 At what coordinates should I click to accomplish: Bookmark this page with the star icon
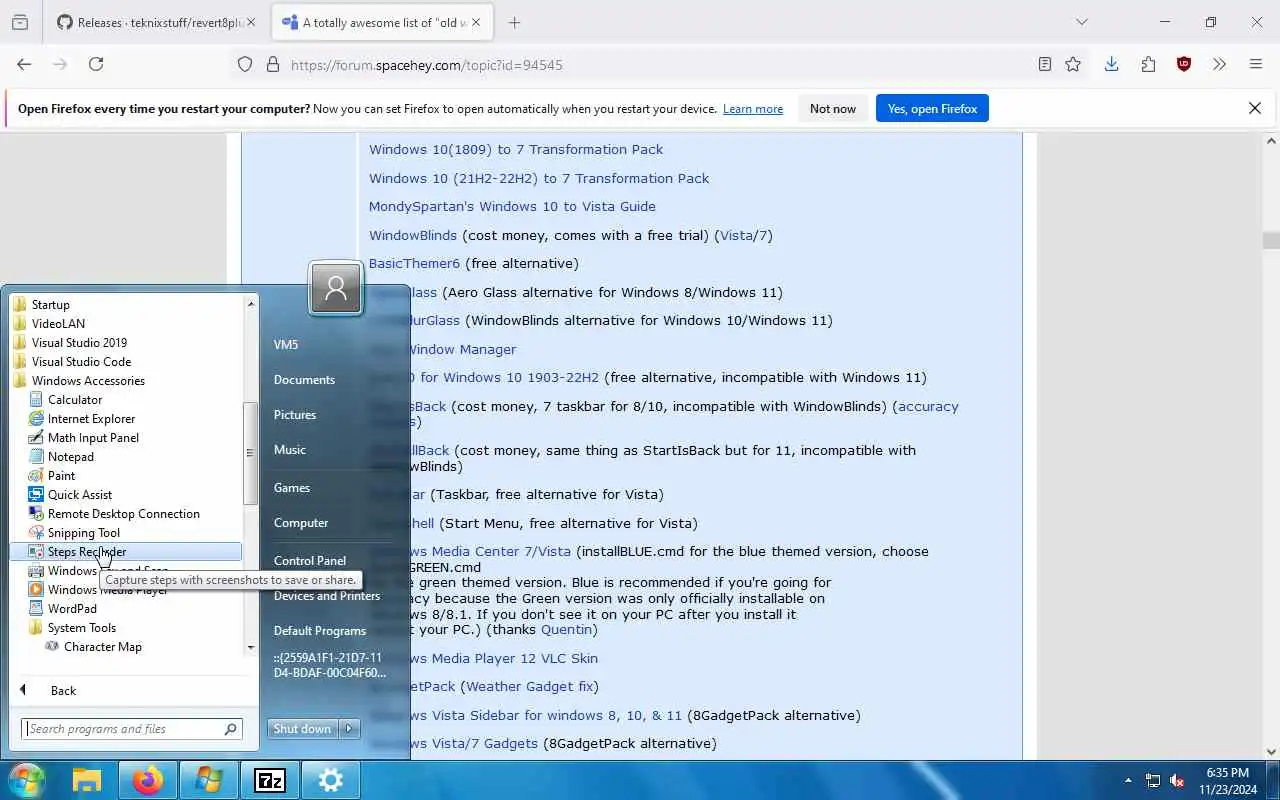(1073, 64)
